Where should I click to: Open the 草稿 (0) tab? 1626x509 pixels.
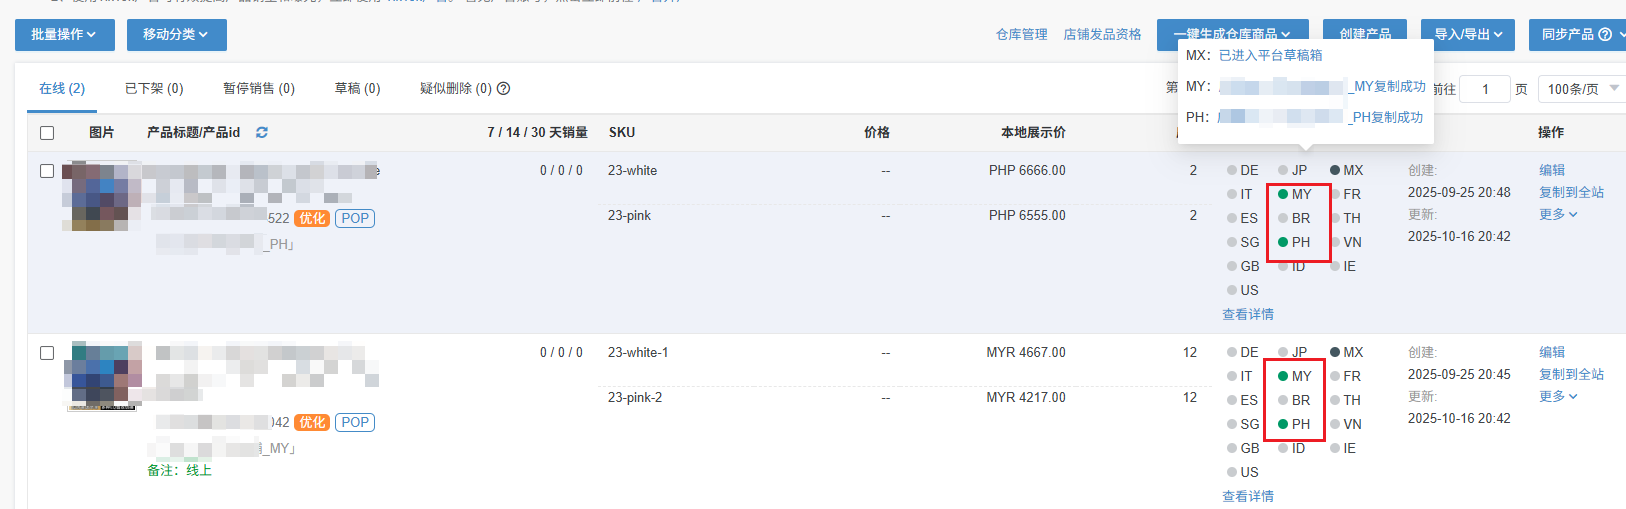357,89
